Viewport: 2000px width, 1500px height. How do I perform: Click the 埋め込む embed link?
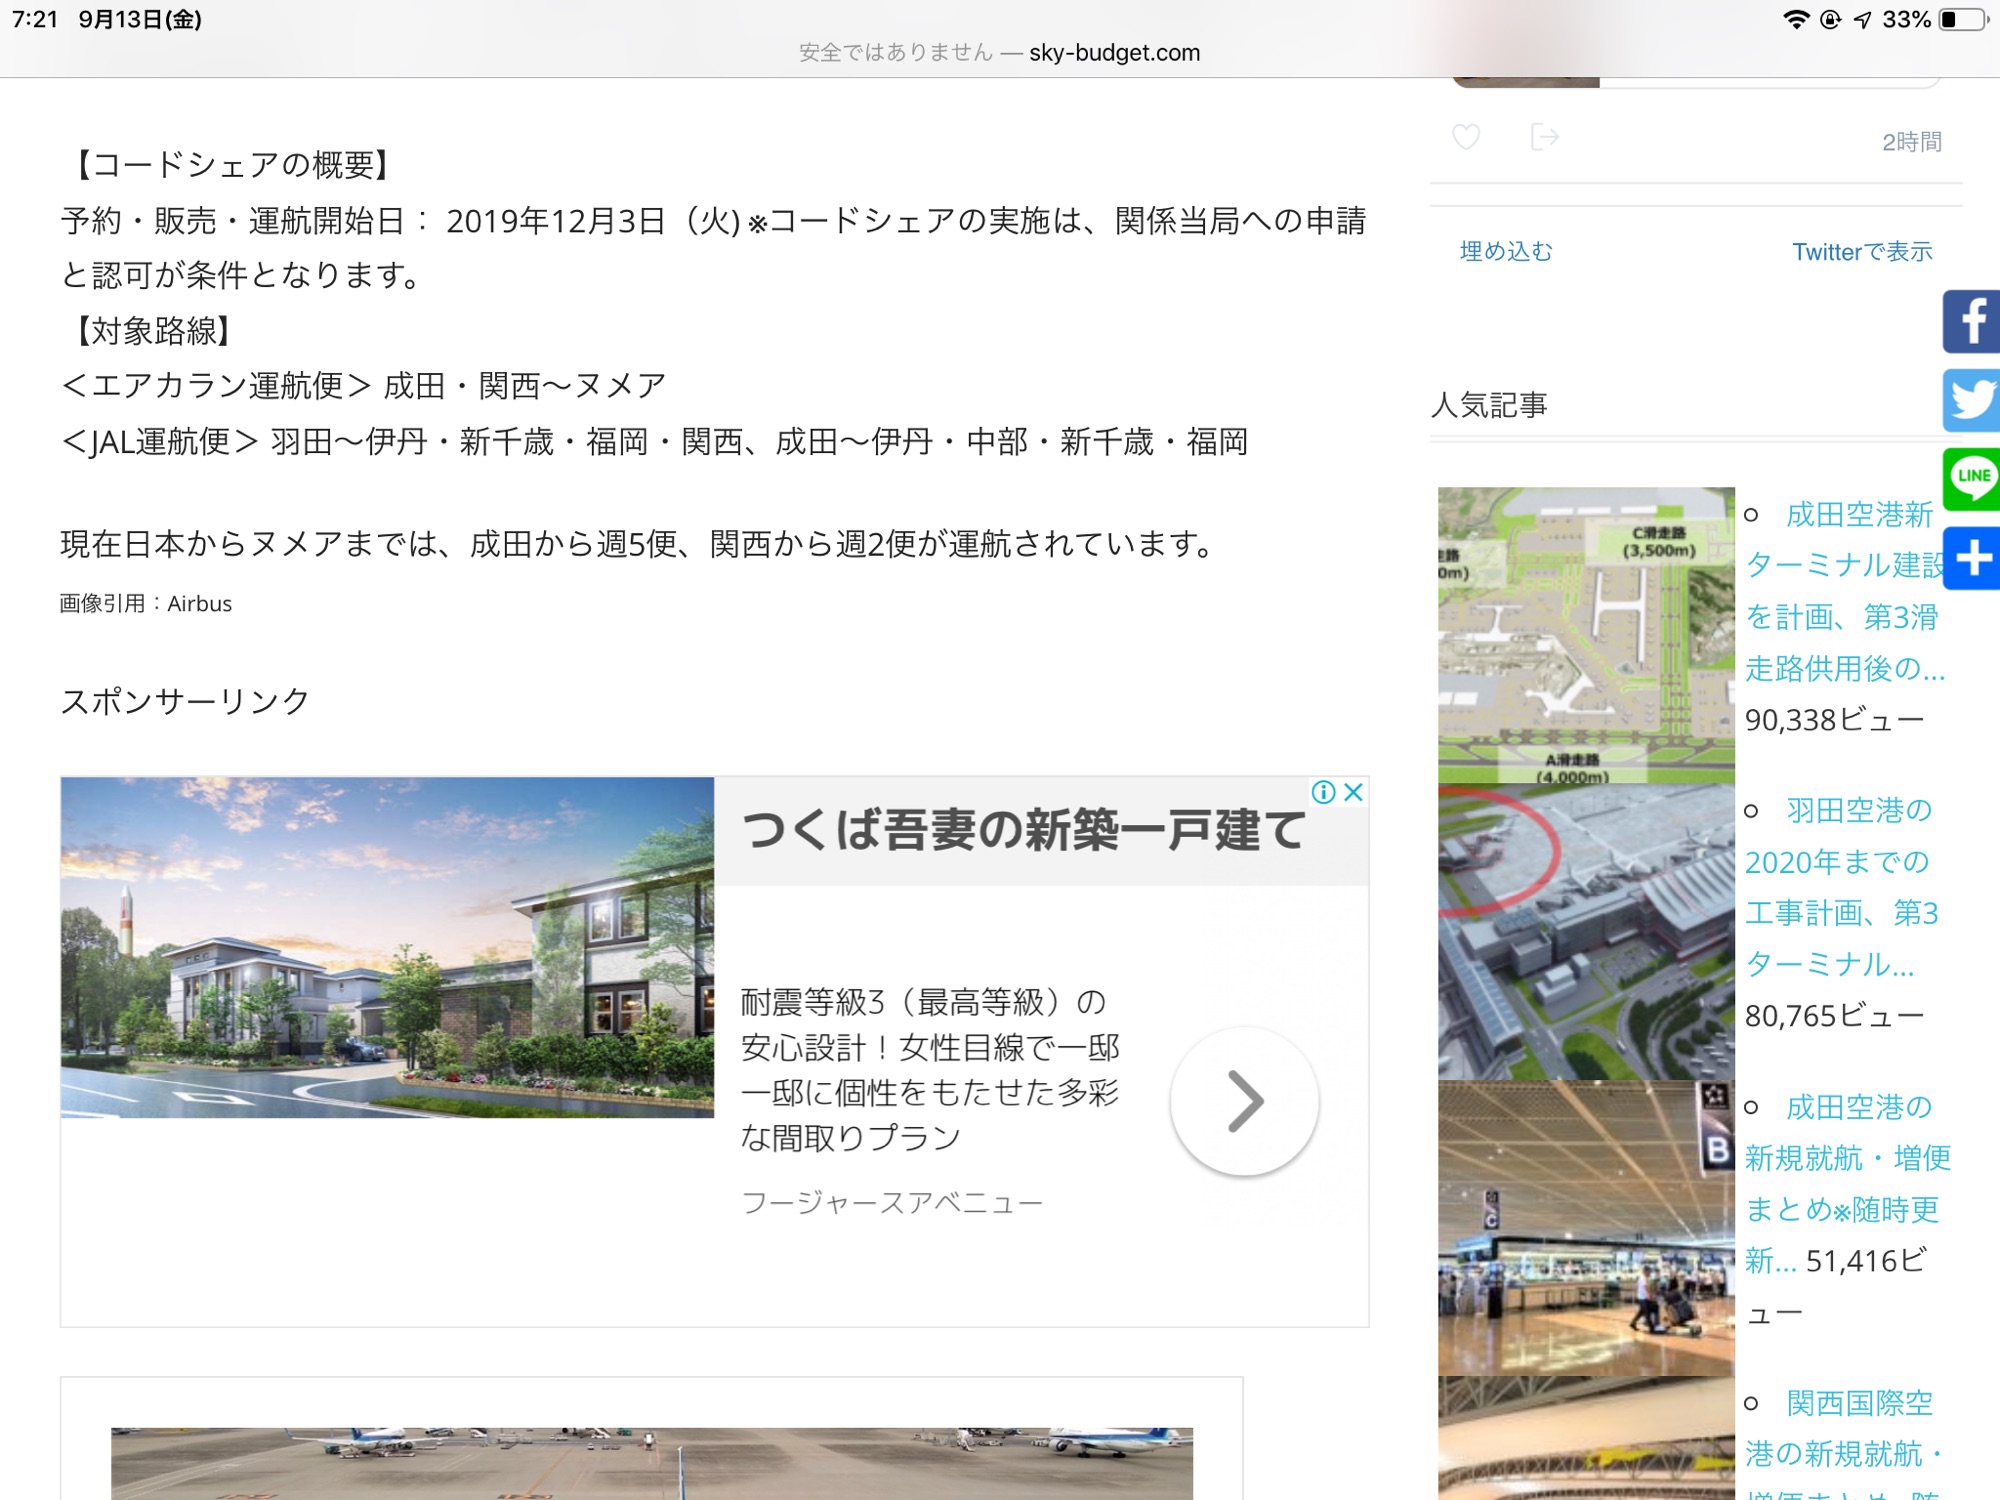[x=1506, y=252]
